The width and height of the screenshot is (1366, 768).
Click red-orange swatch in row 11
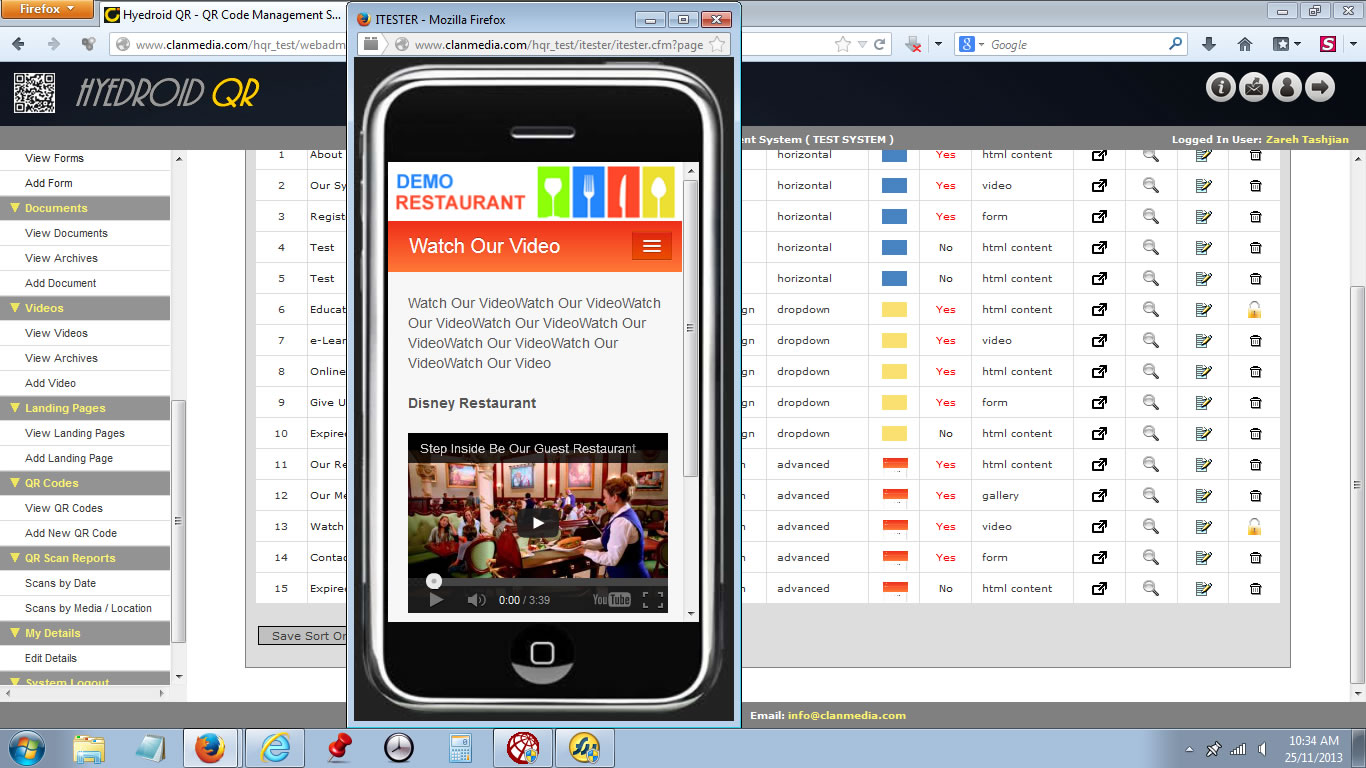tap(894, 464)
